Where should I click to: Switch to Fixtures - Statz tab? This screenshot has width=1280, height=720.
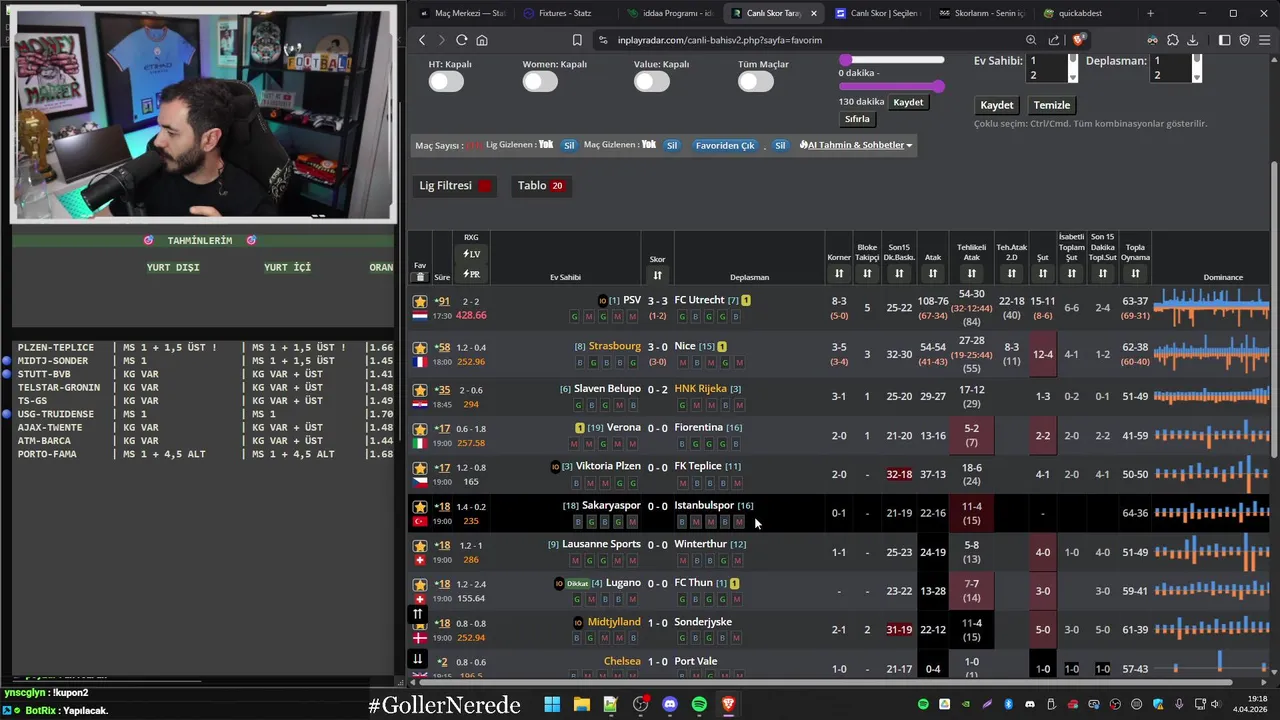565,13
